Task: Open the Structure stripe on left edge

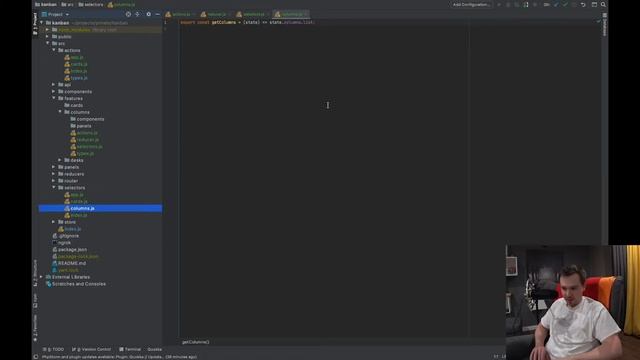Action: pyautogui.click(x=35, y=272)
